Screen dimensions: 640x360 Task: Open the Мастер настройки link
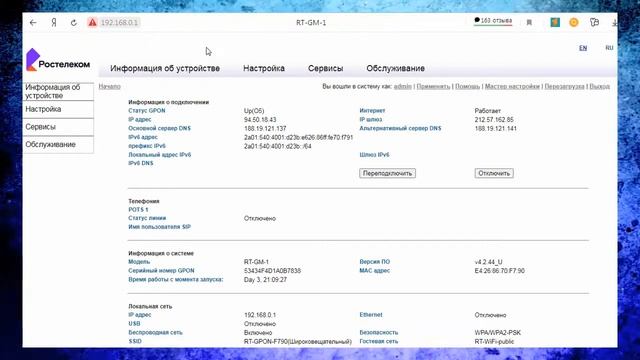(x=512, y=87)
